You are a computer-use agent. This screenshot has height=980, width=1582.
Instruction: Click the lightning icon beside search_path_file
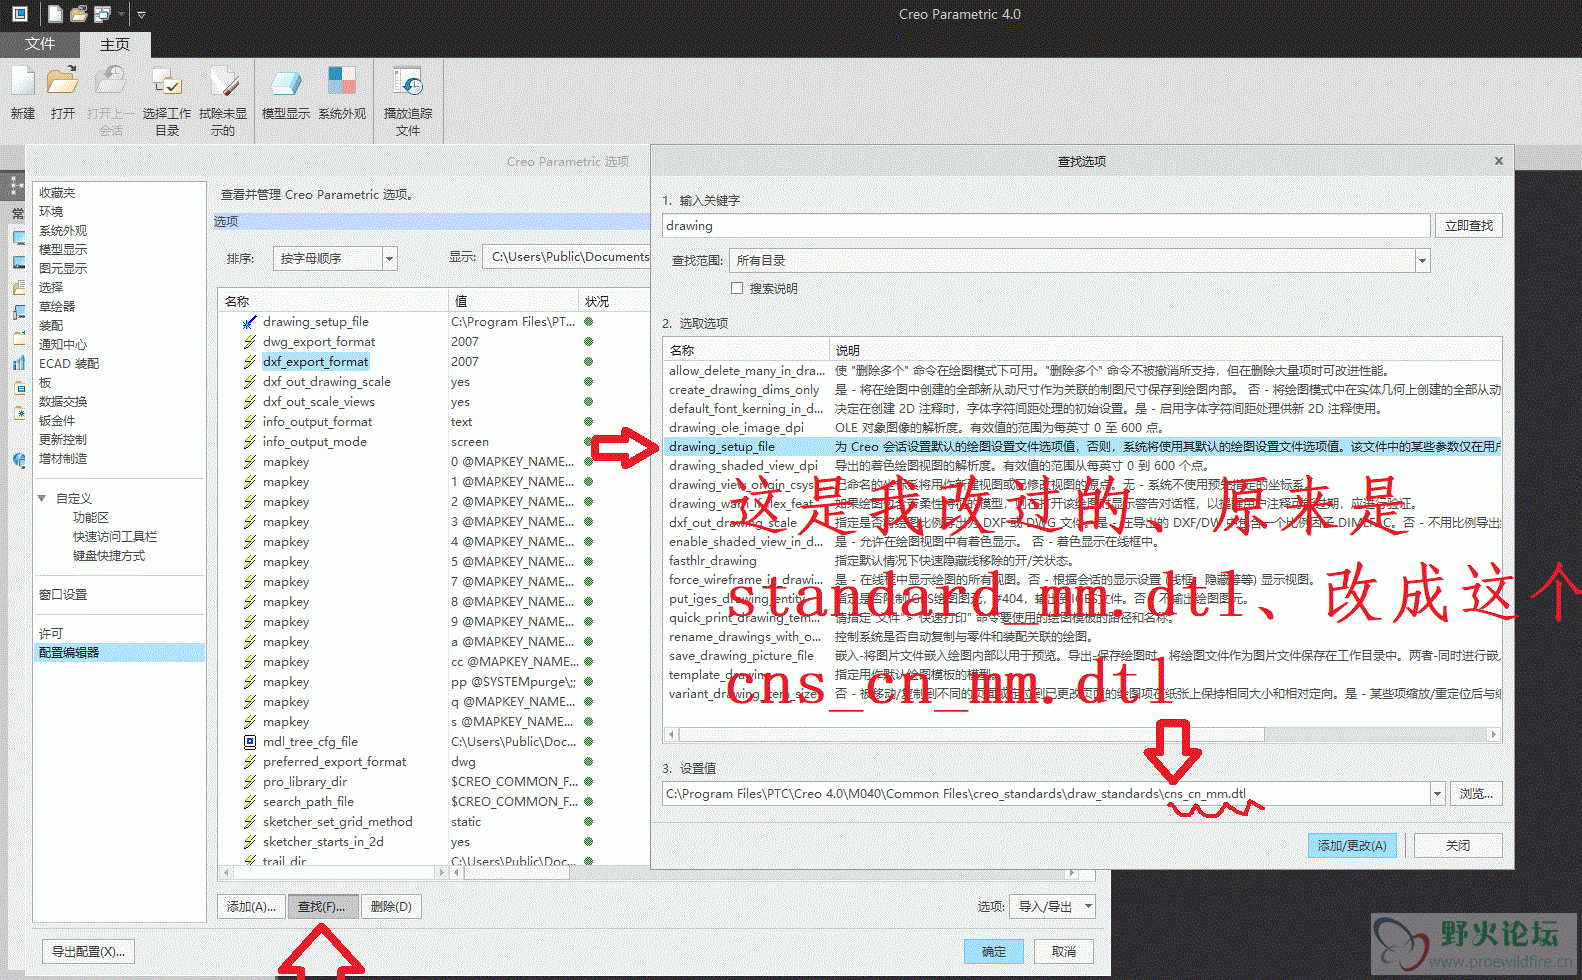[x=249, y=802]
